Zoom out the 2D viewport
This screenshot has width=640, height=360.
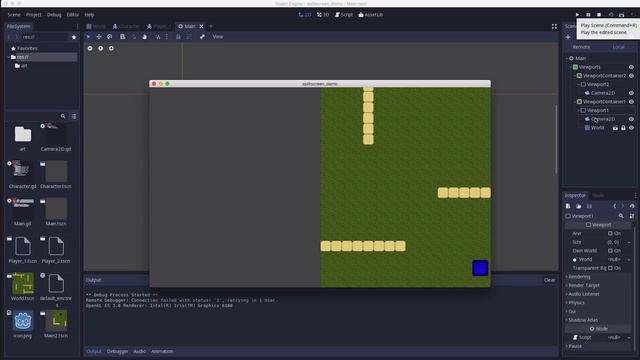[90, 48]
